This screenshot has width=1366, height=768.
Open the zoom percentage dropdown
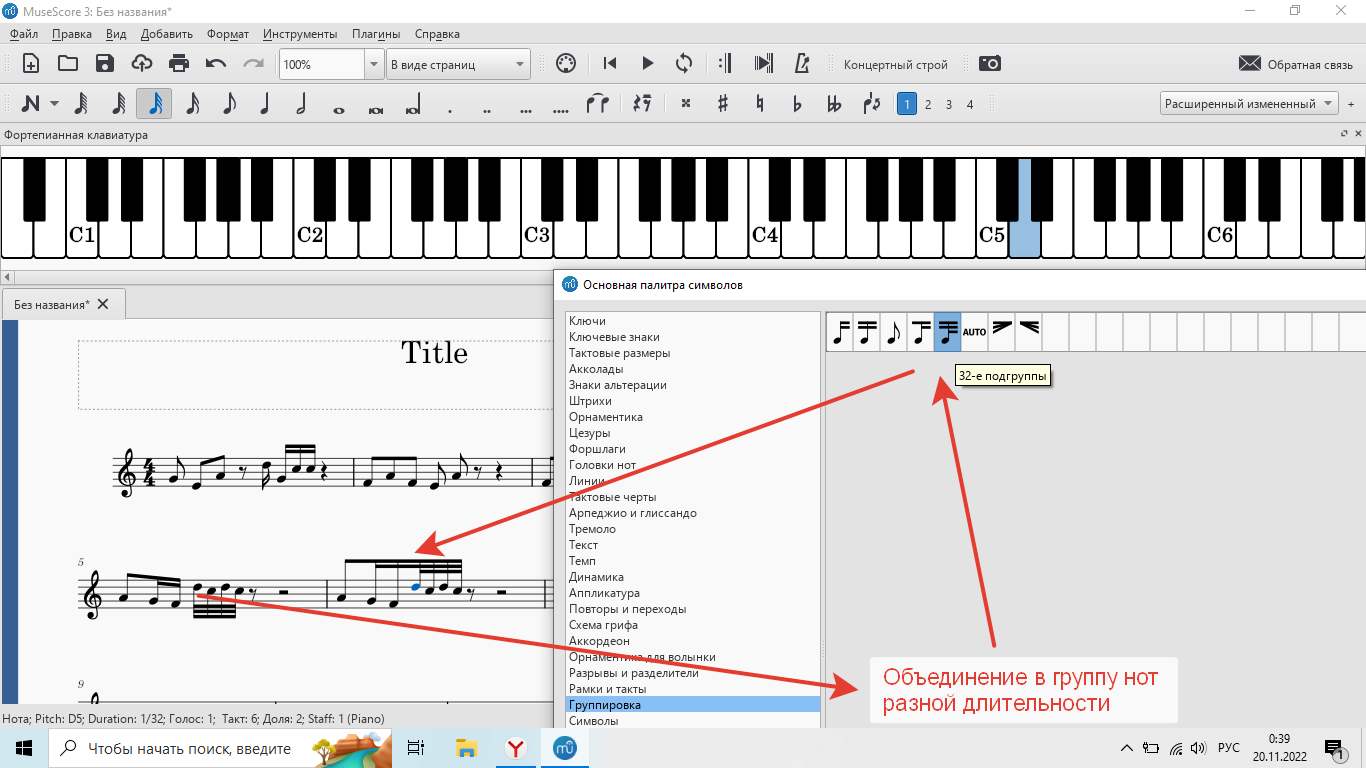coord(374,64)
